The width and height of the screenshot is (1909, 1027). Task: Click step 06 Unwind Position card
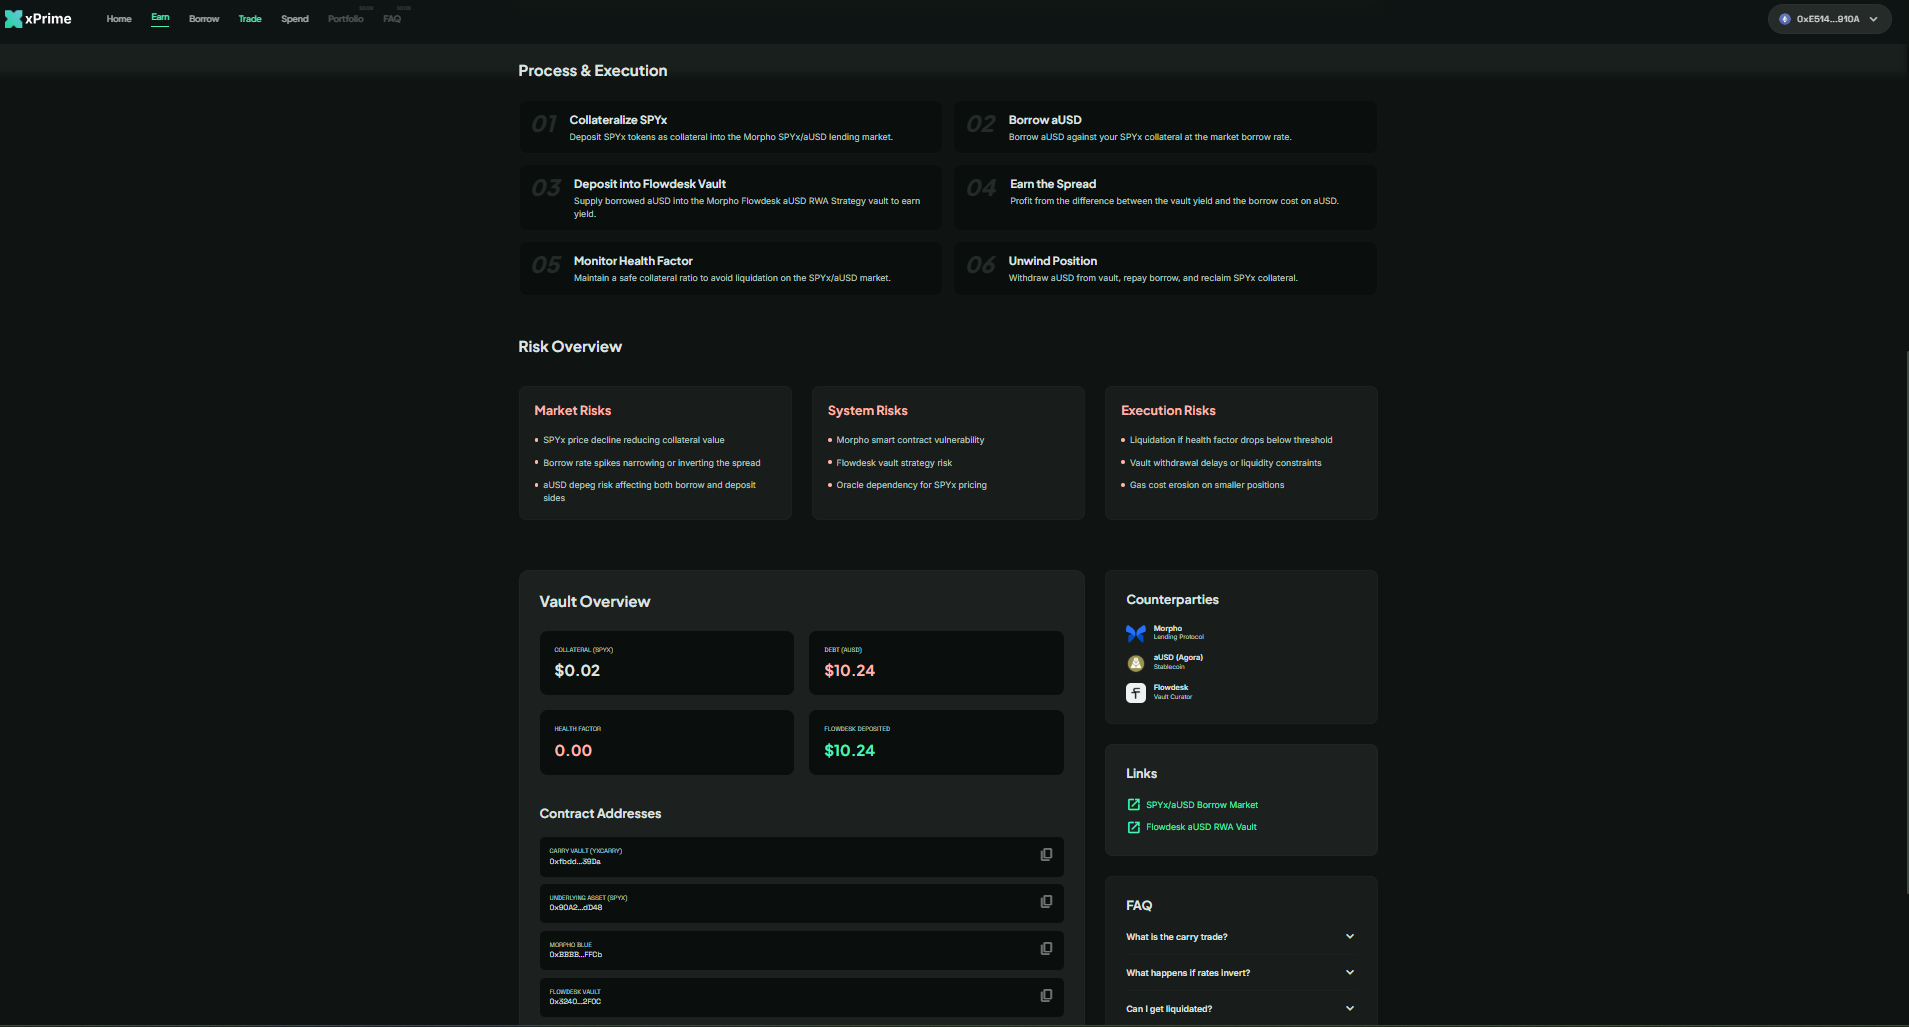(1165, 268)
